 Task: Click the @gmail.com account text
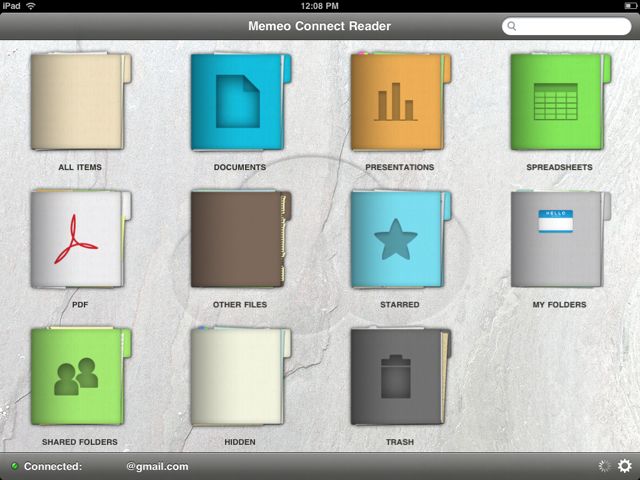point(157,466)
